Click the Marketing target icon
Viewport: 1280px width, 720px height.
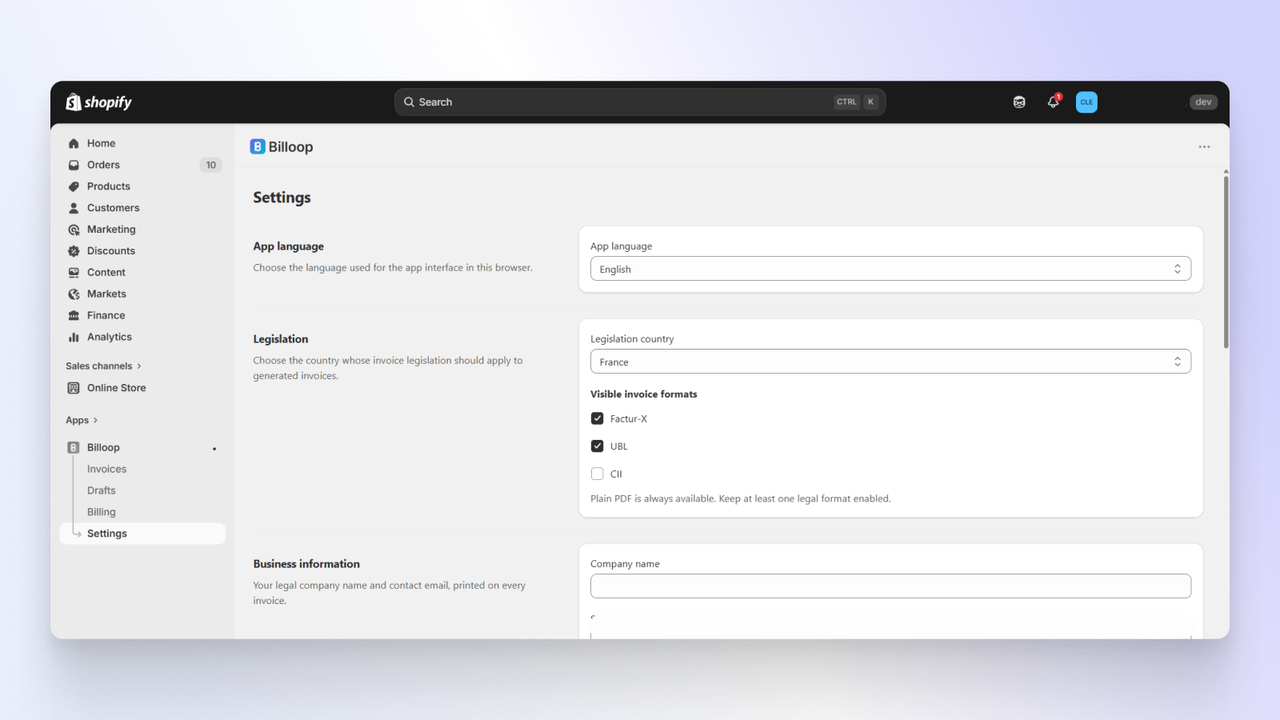point(74,229)
